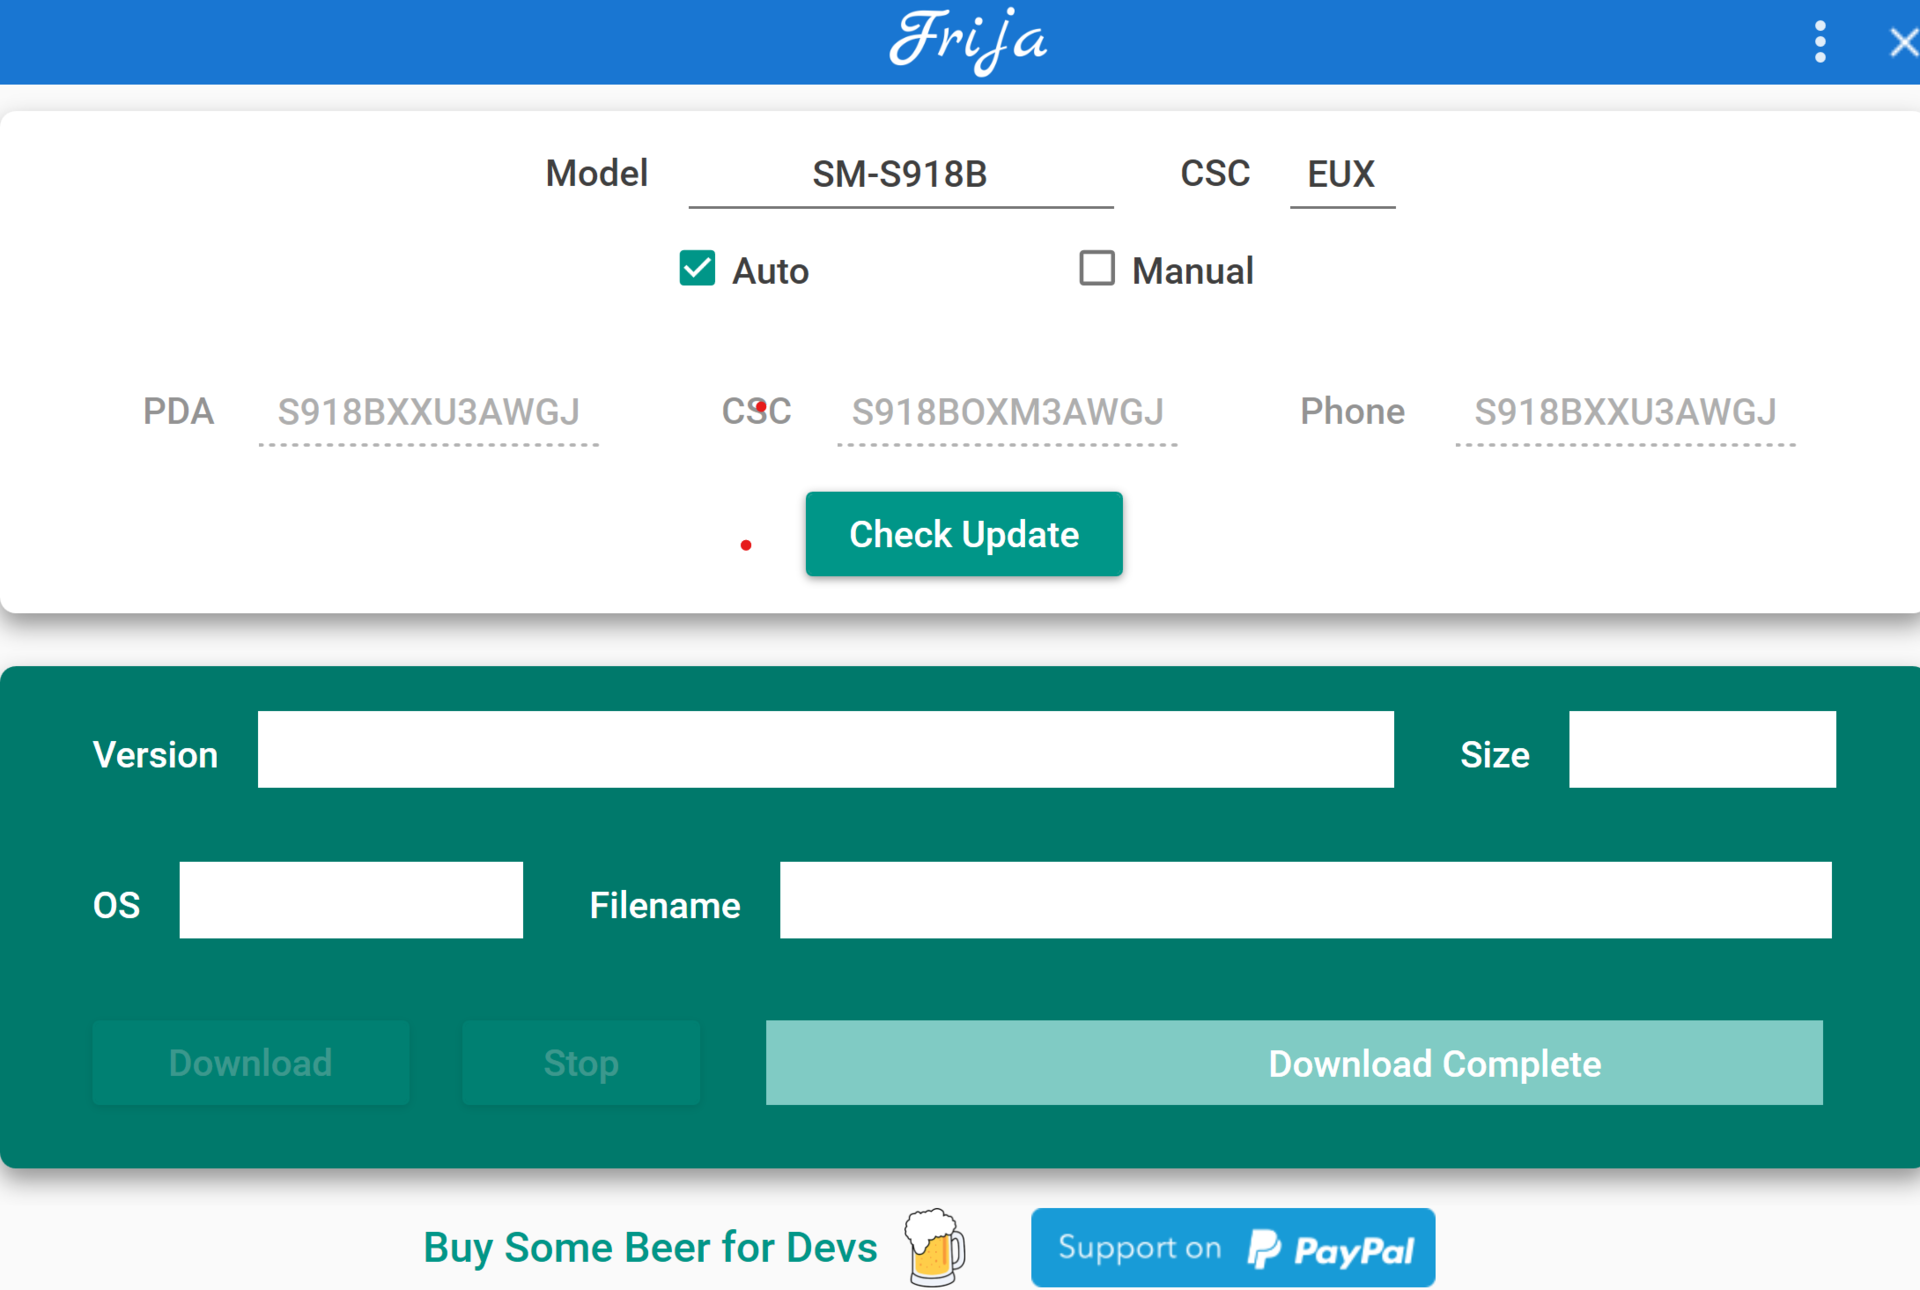
Task: Open the three-dot options menu
Action: 1819,42
